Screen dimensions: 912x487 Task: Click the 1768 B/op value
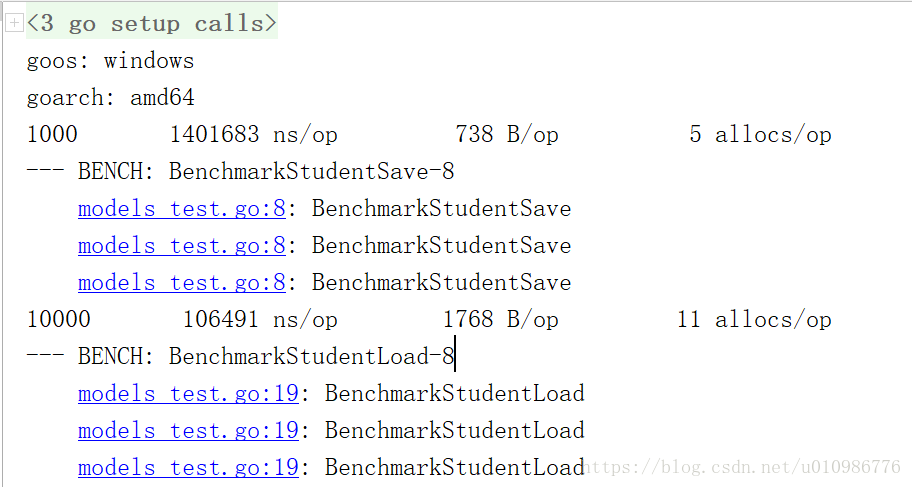point(501,319)
